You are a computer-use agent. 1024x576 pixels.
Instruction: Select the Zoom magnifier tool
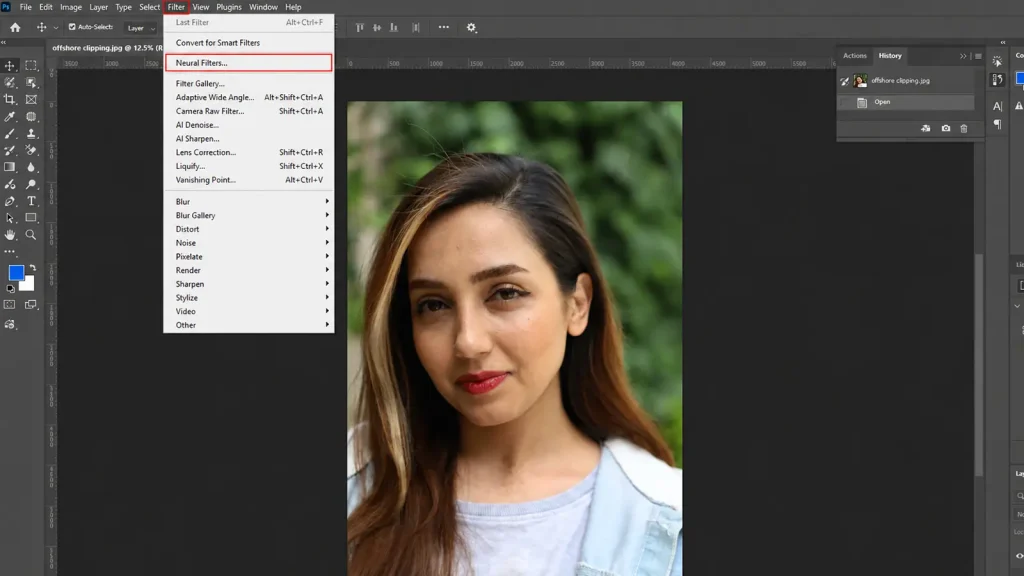pos(31,234)
